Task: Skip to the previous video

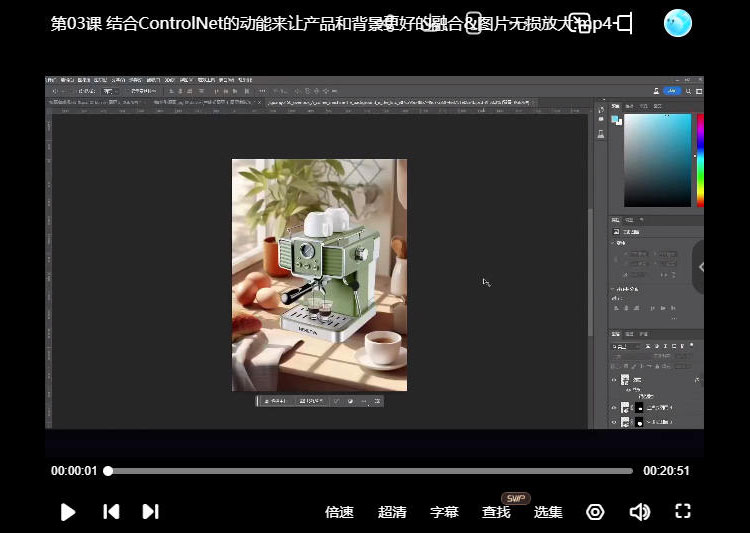Action: [111, 512]
